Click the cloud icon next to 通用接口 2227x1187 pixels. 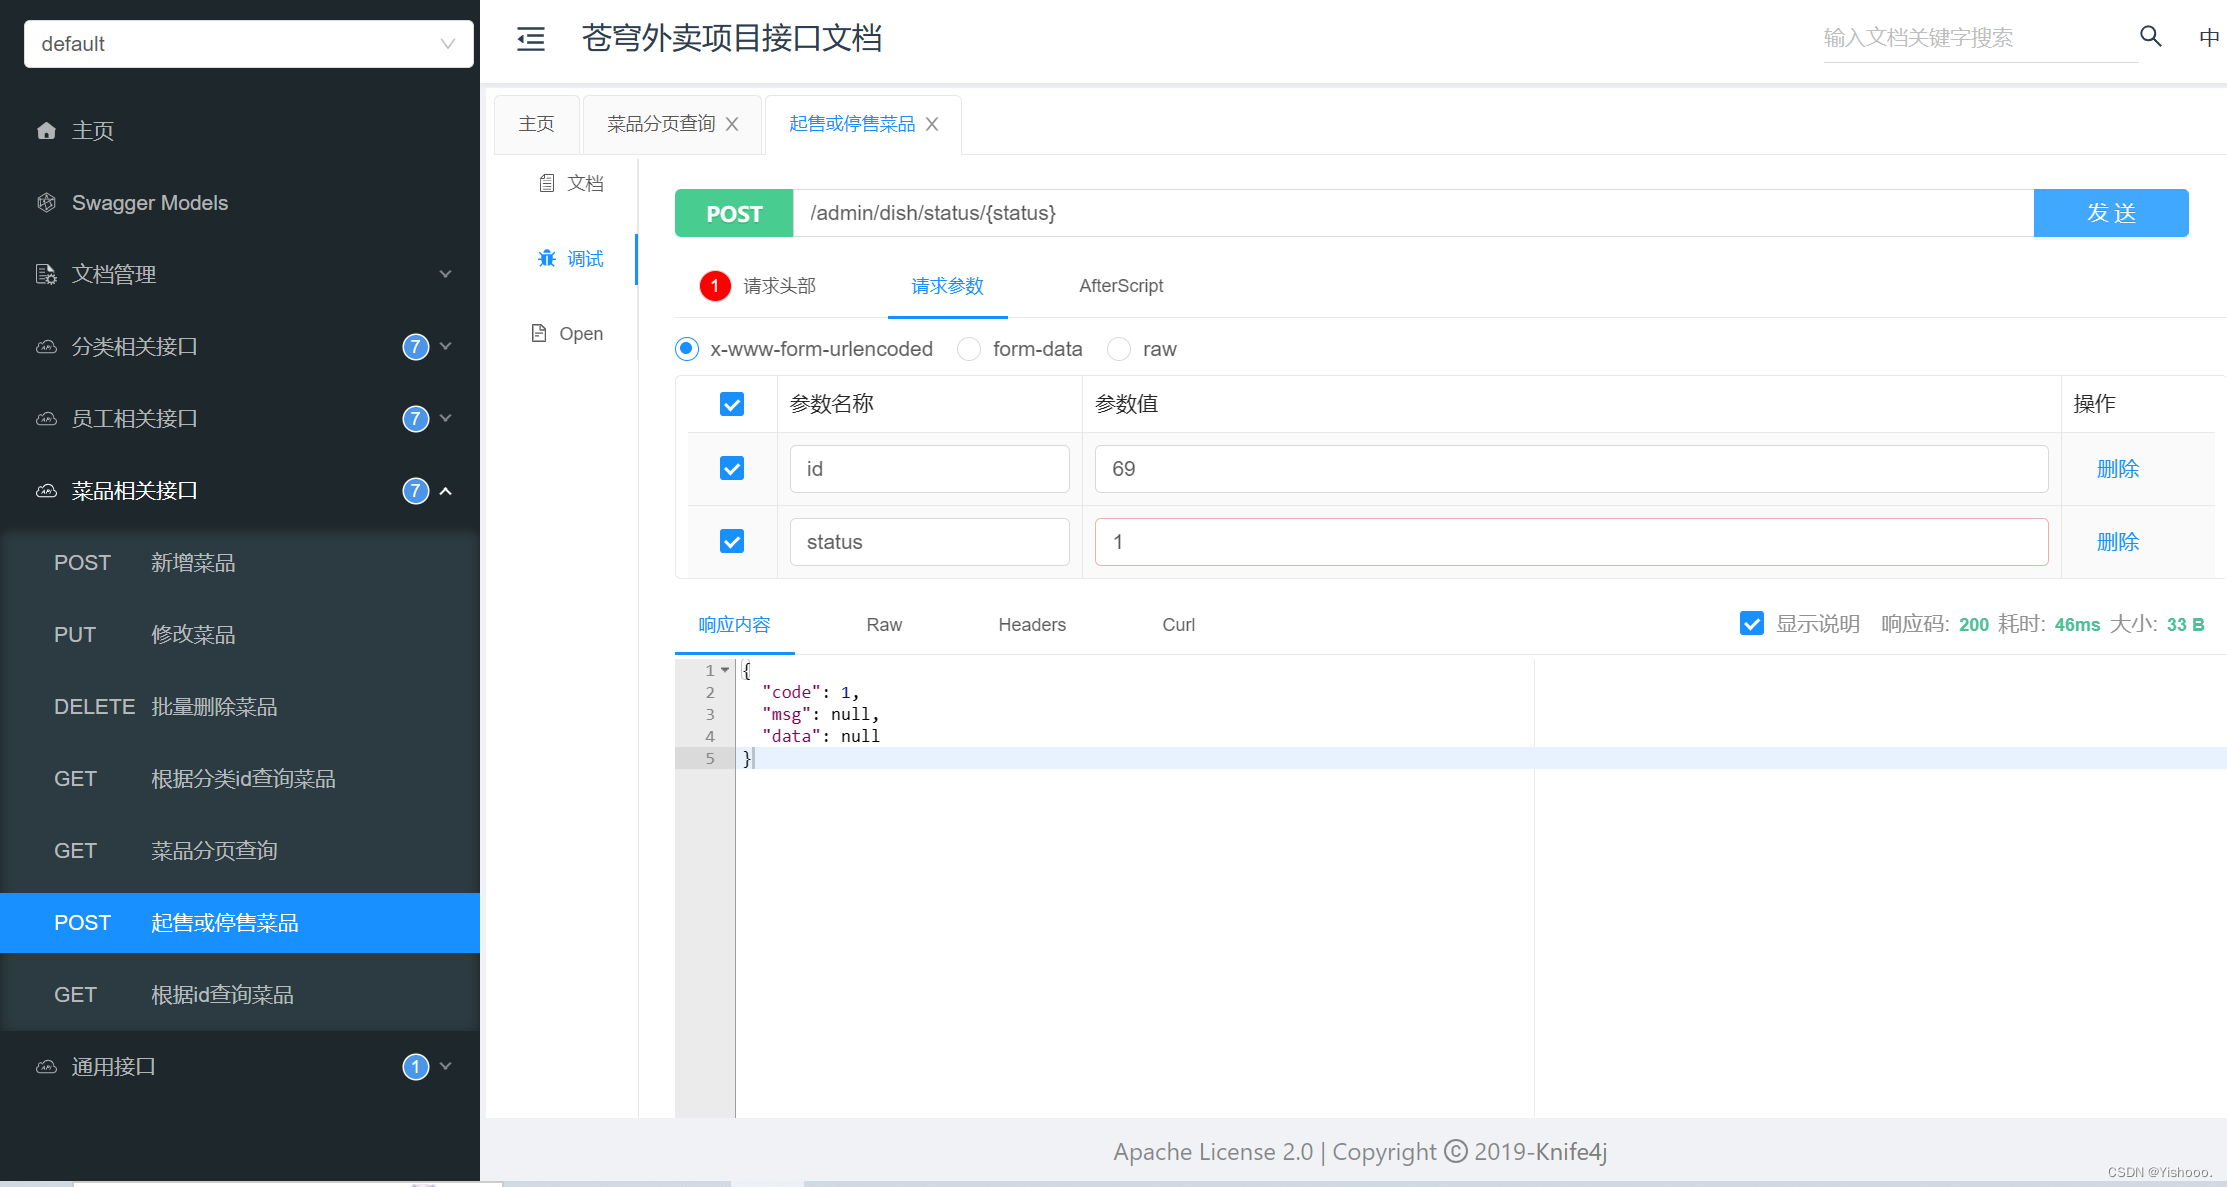[x=46, y=1067]
